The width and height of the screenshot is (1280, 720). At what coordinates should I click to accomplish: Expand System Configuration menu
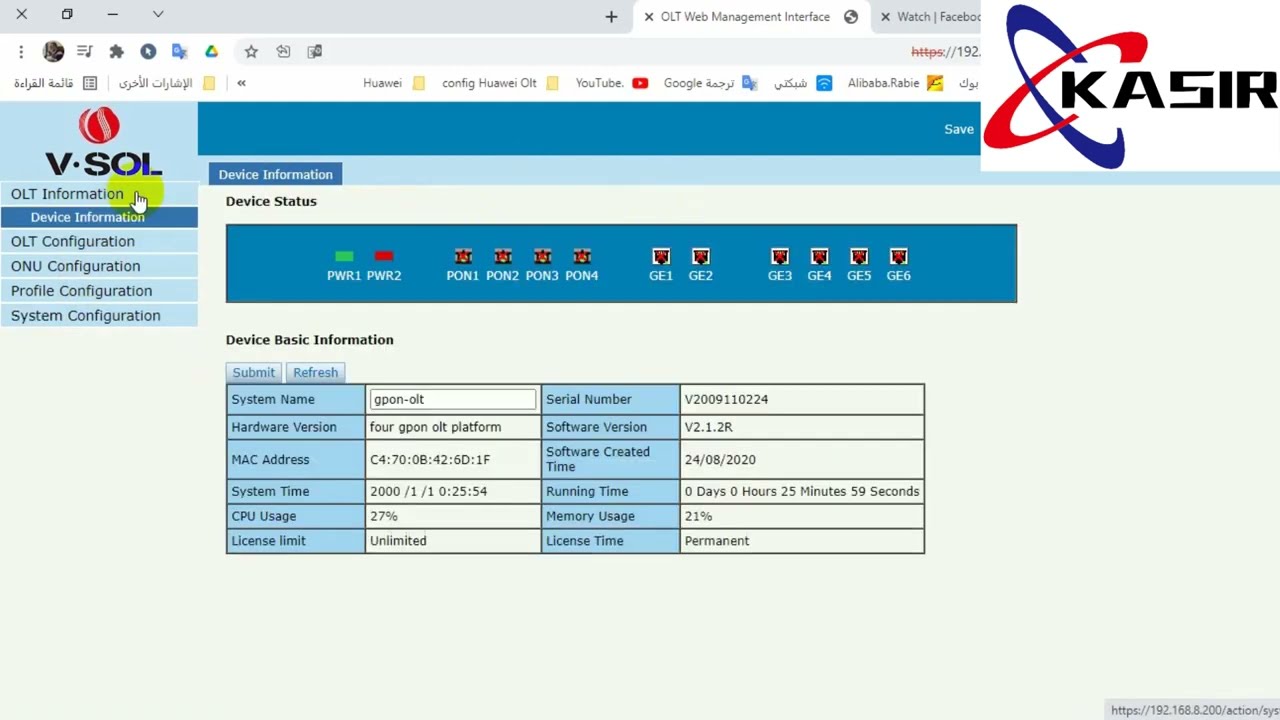click(x=99, y=316)
